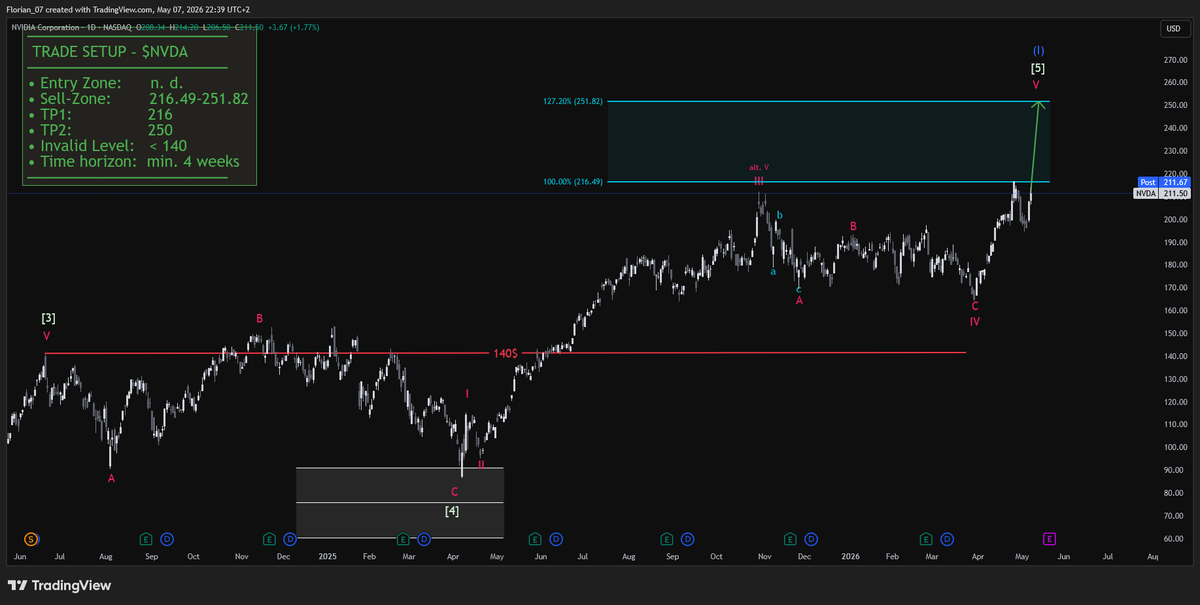Open the November 2024 earnings marker

[270, 538]
